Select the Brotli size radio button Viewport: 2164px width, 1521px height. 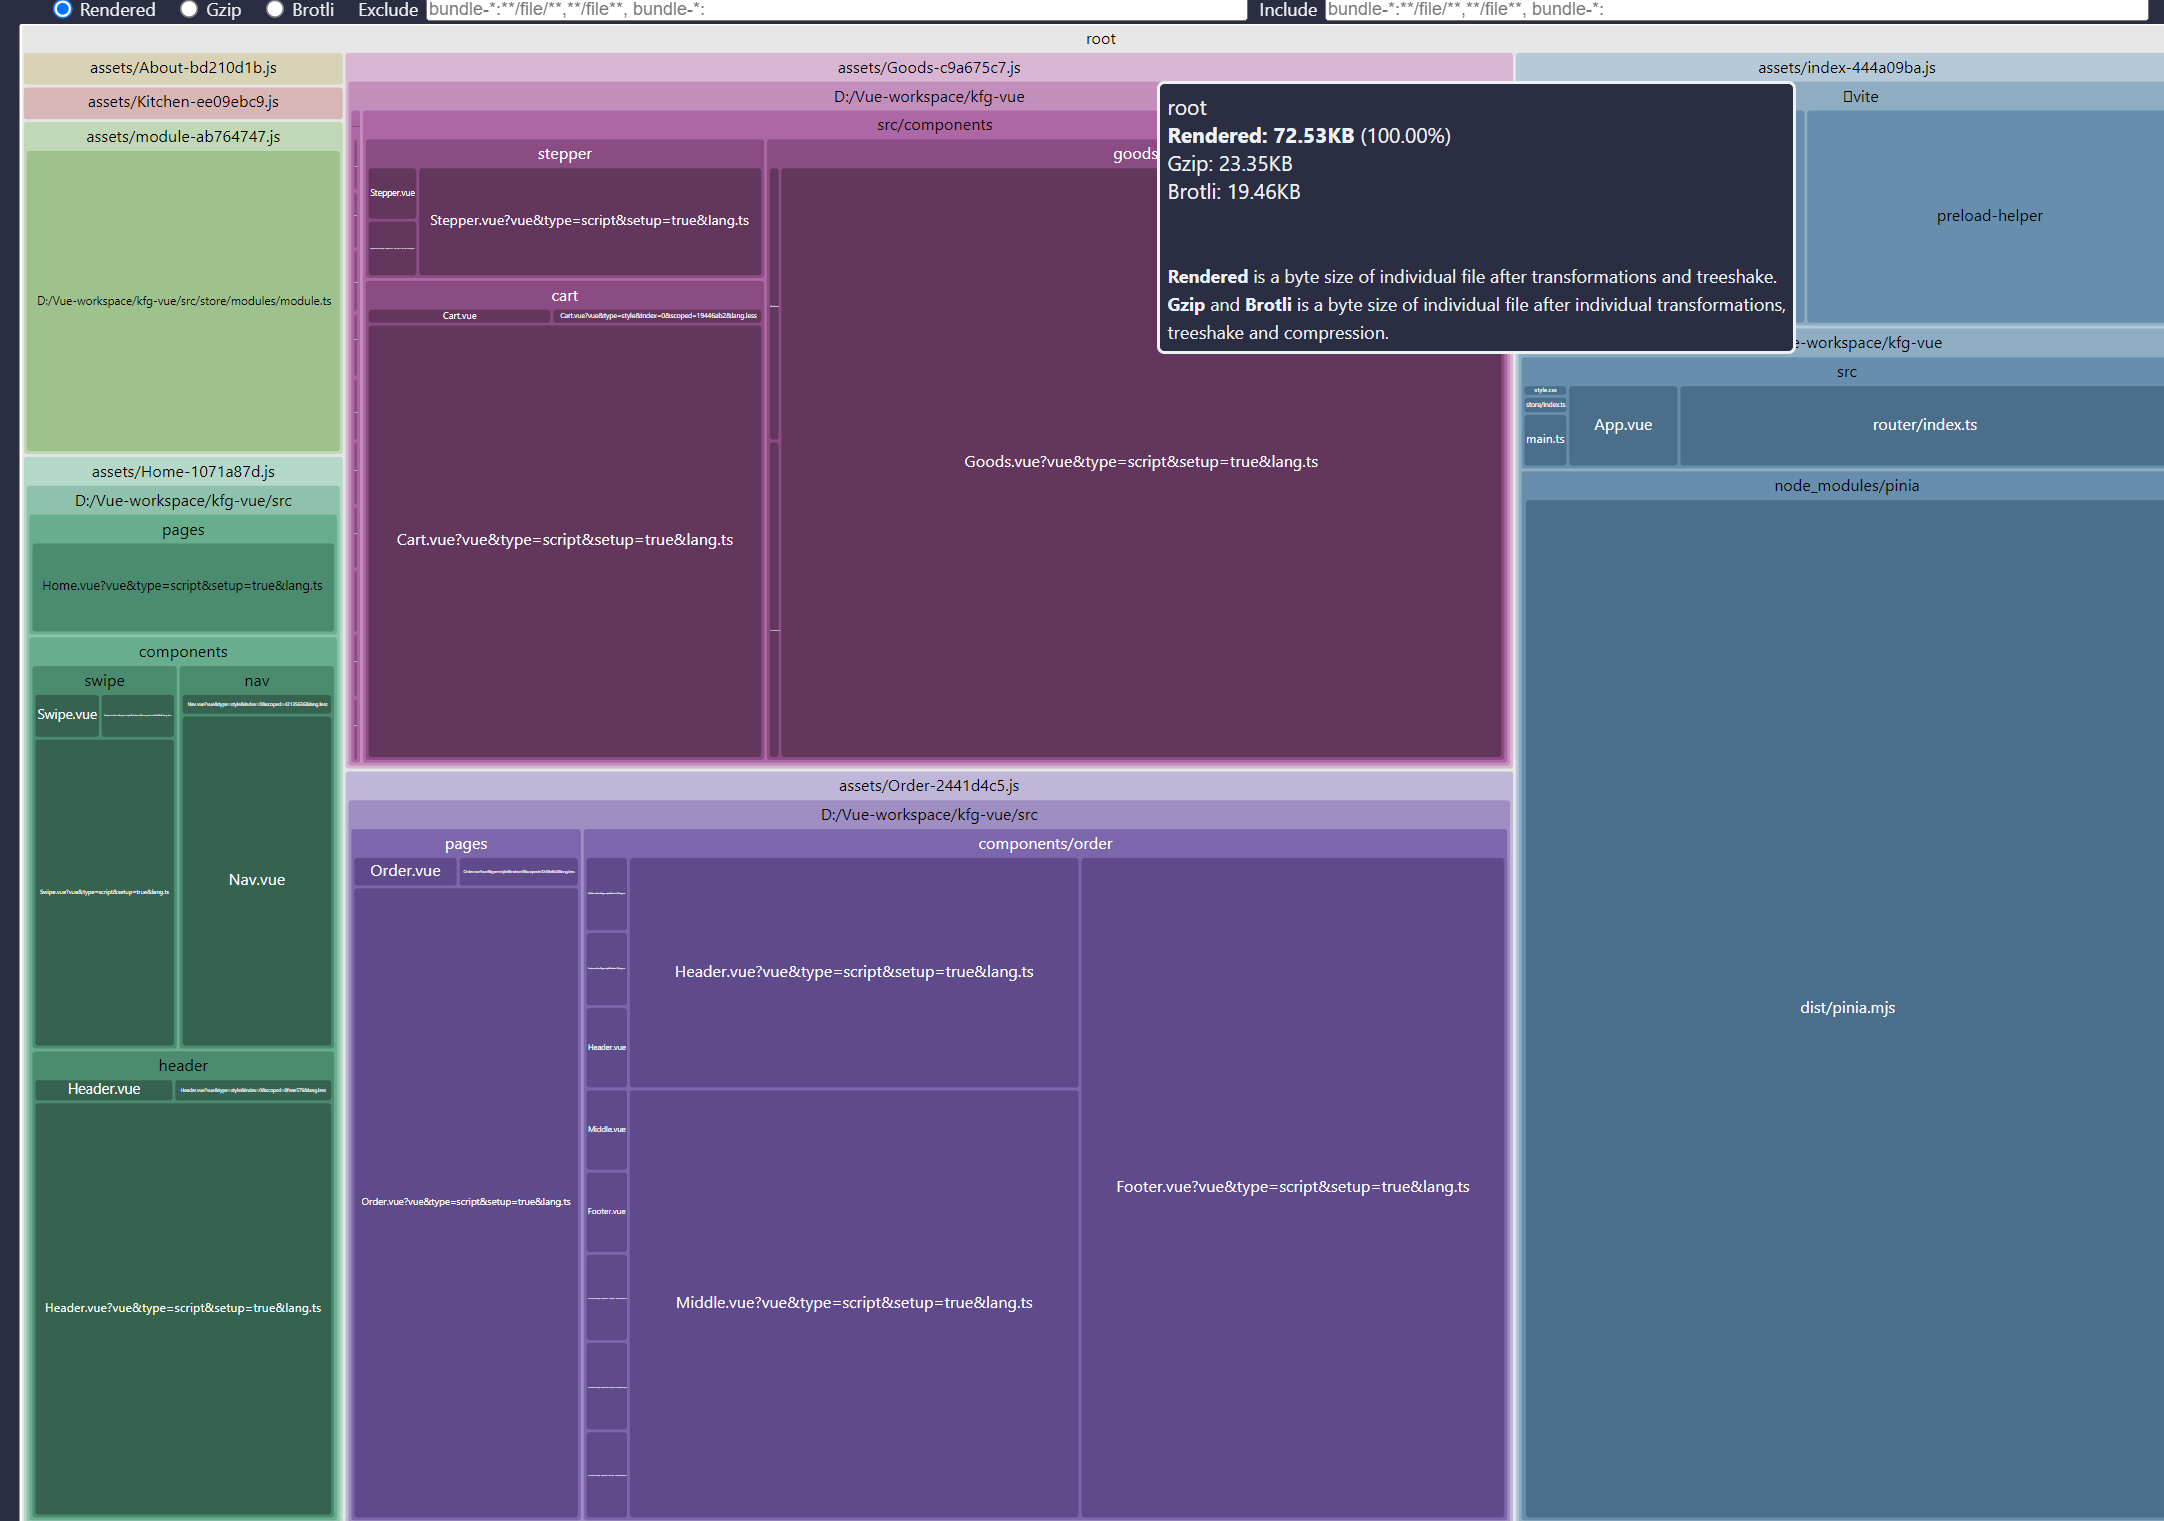tap(275, 9)
